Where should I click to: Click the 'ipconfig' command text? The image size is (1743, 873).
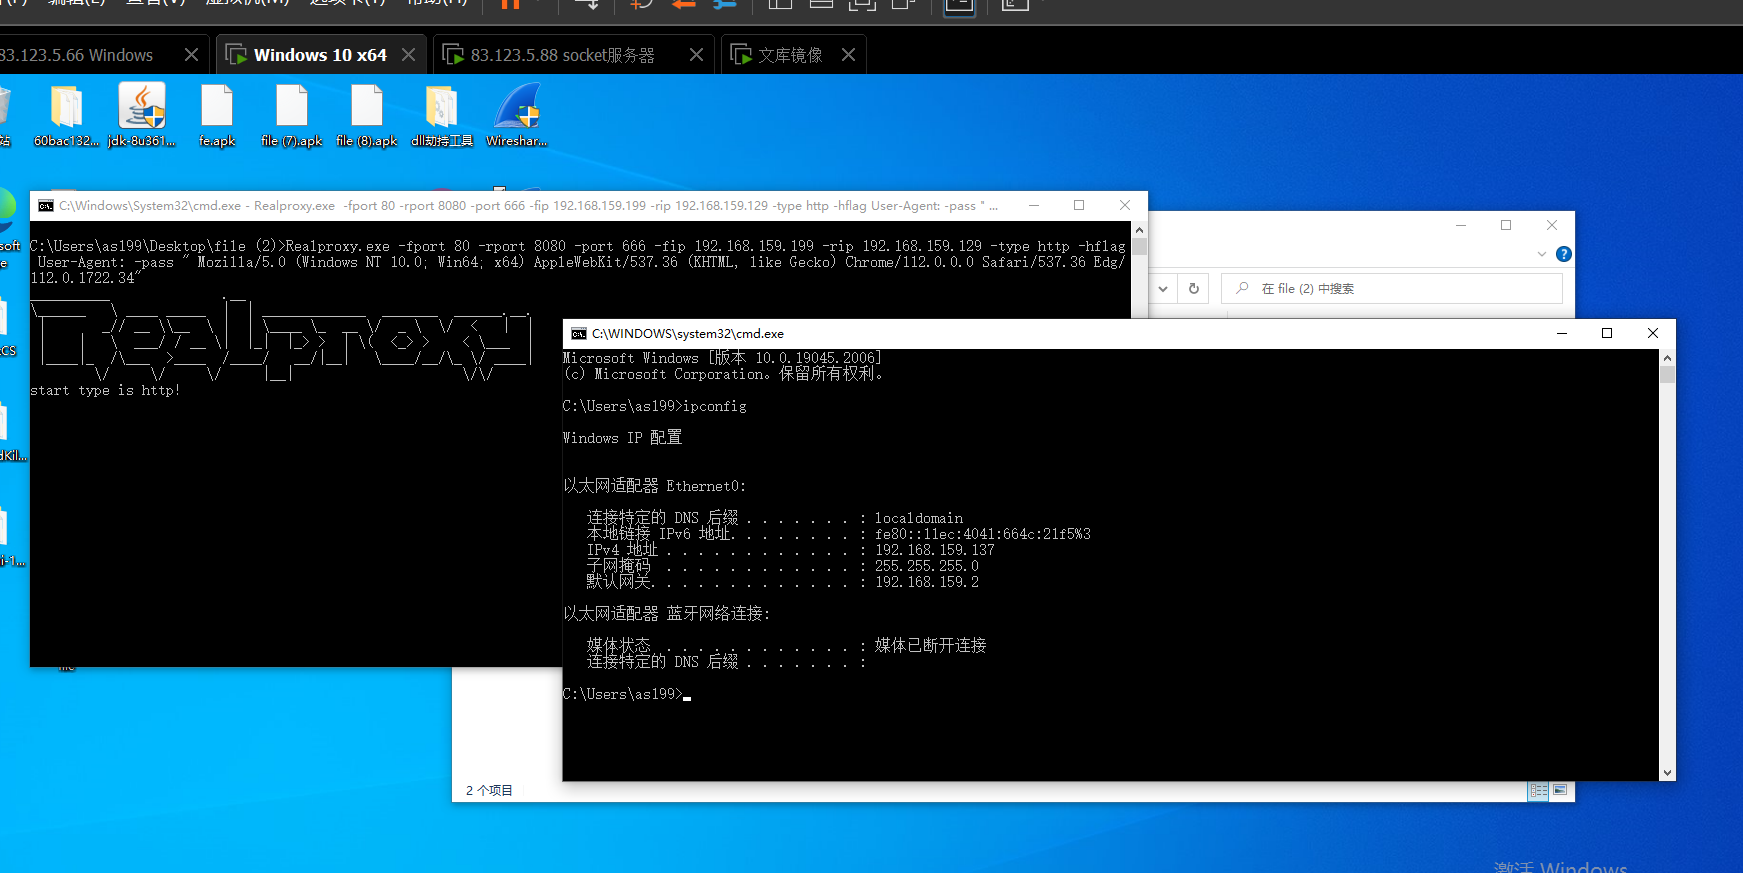[714, 406]
